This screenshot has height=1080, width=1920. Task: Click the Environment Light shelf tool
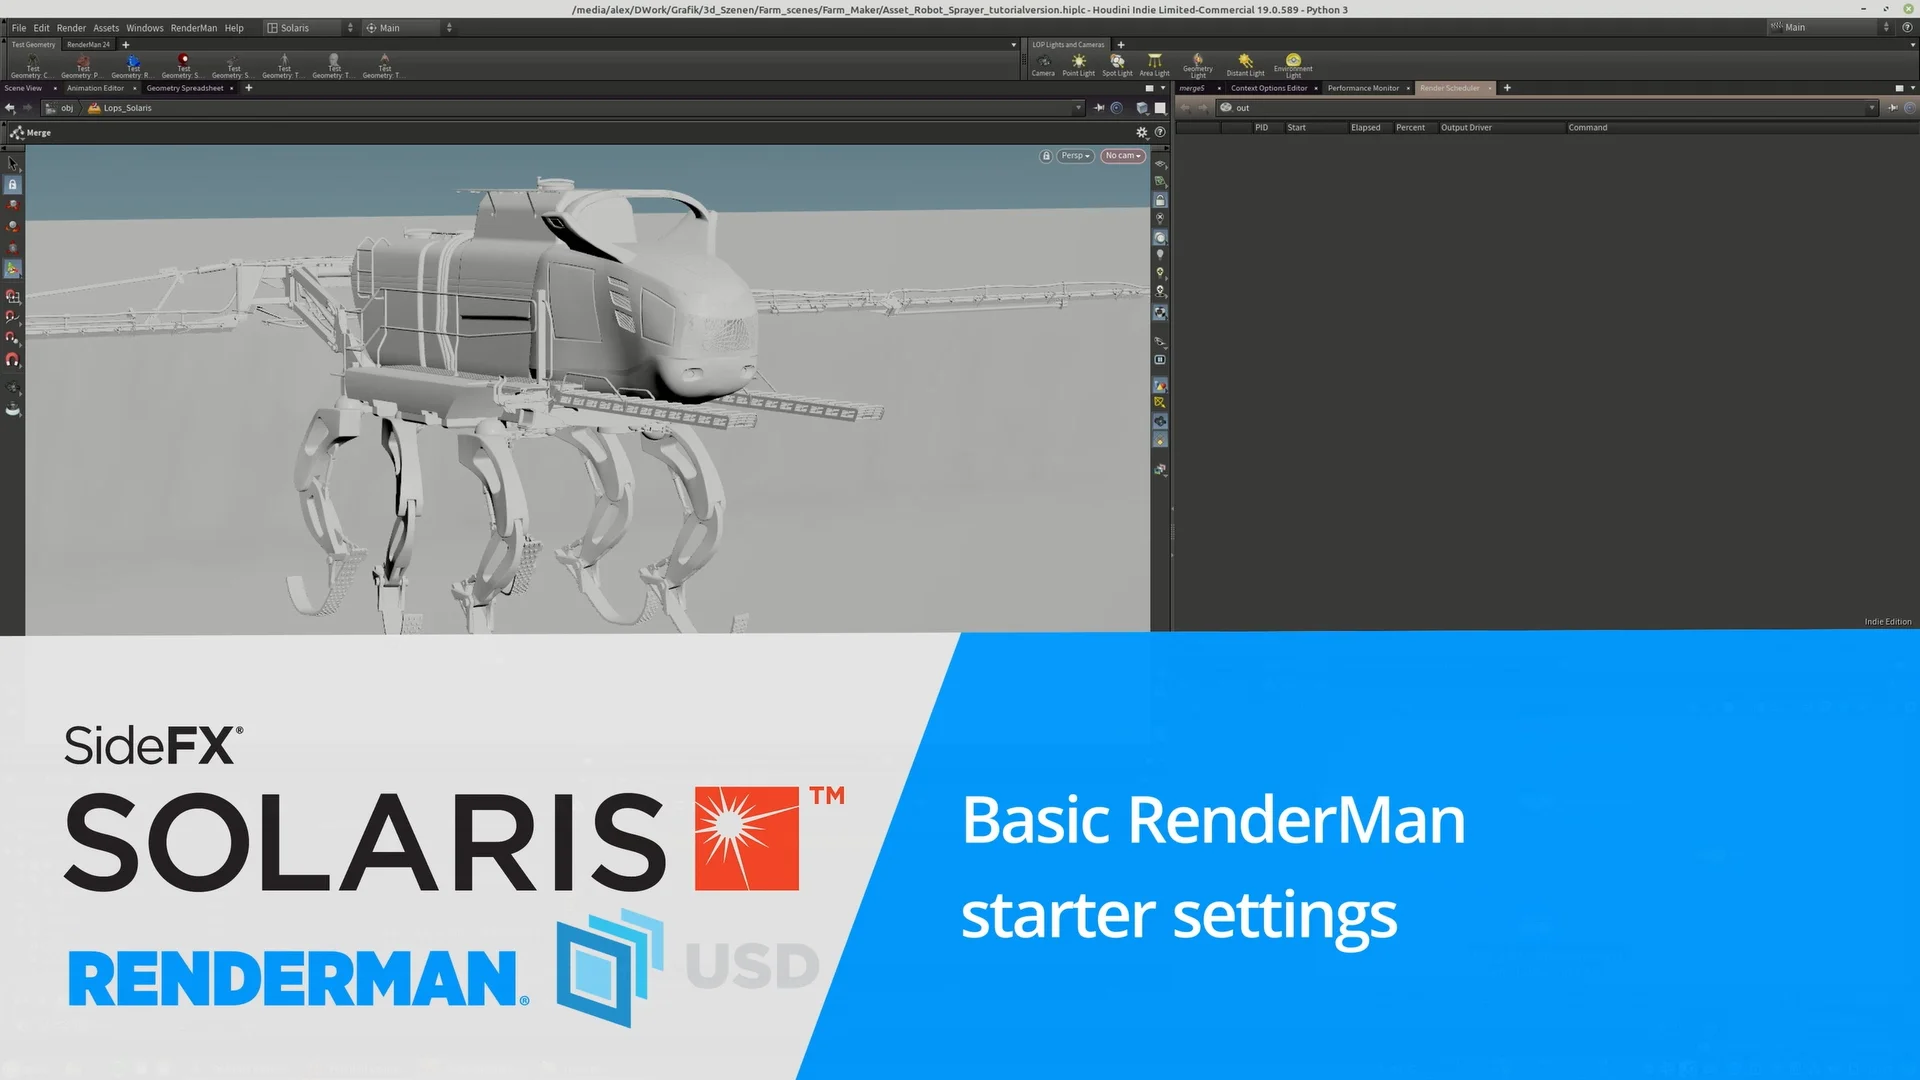pos(1293,66)
